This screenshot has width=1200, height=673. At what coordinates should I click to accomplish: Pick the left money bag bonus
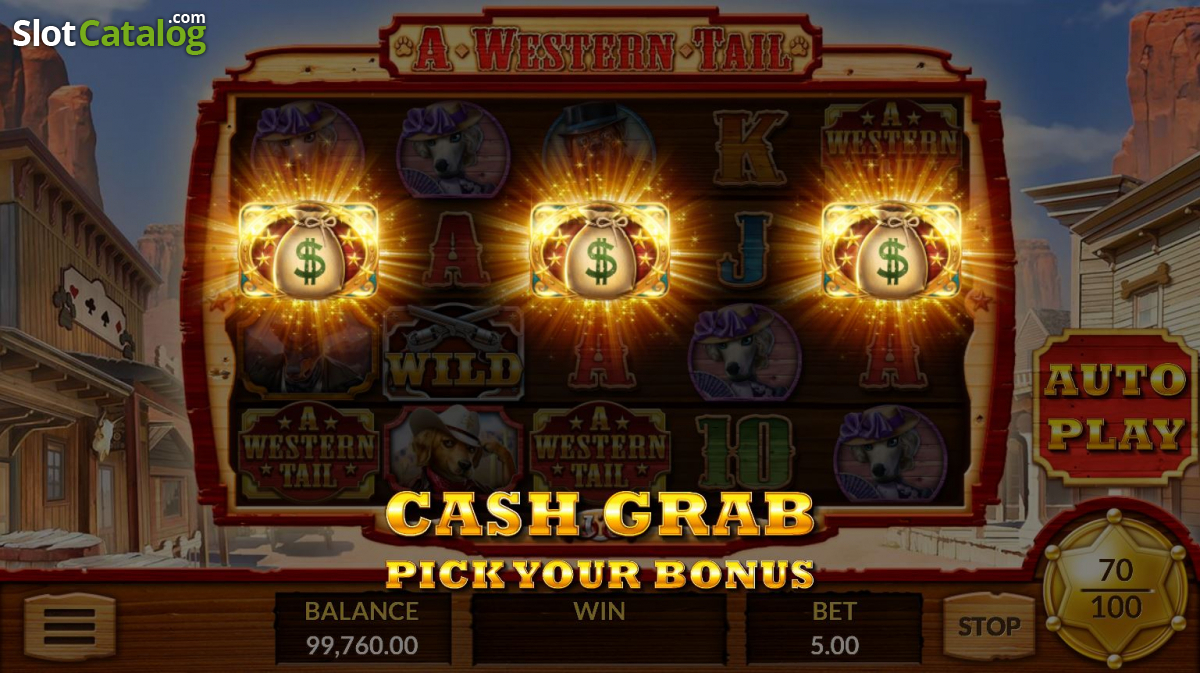(309, 252)
